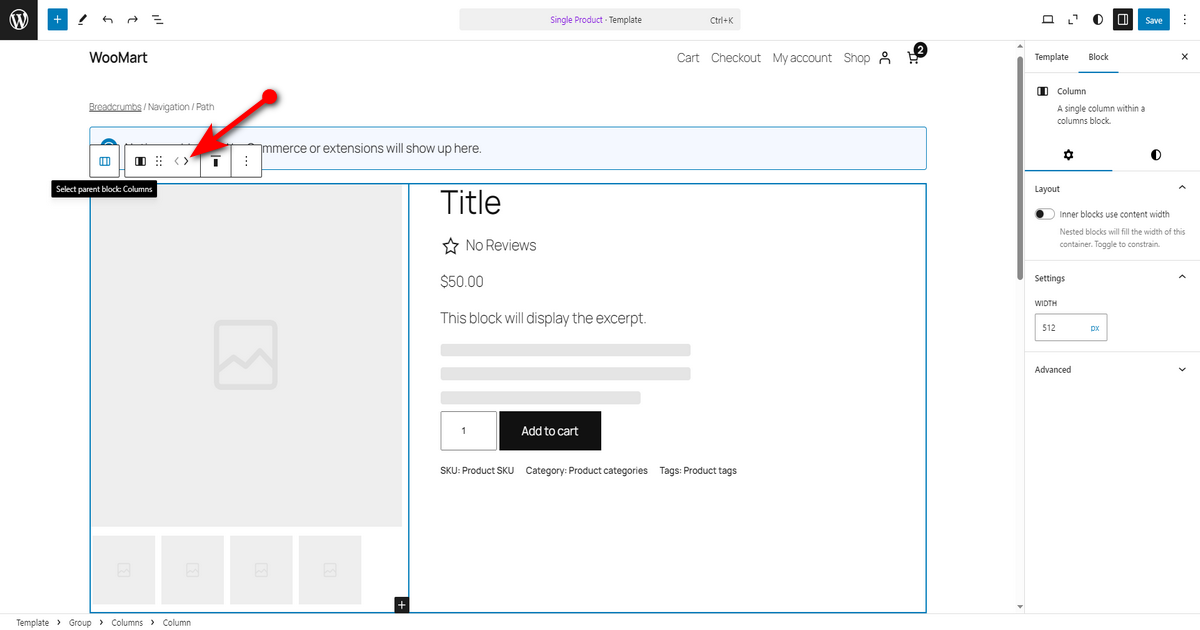Click the WordPress logo to leave the editor
1200x630 pixels.
click(19, 19)
